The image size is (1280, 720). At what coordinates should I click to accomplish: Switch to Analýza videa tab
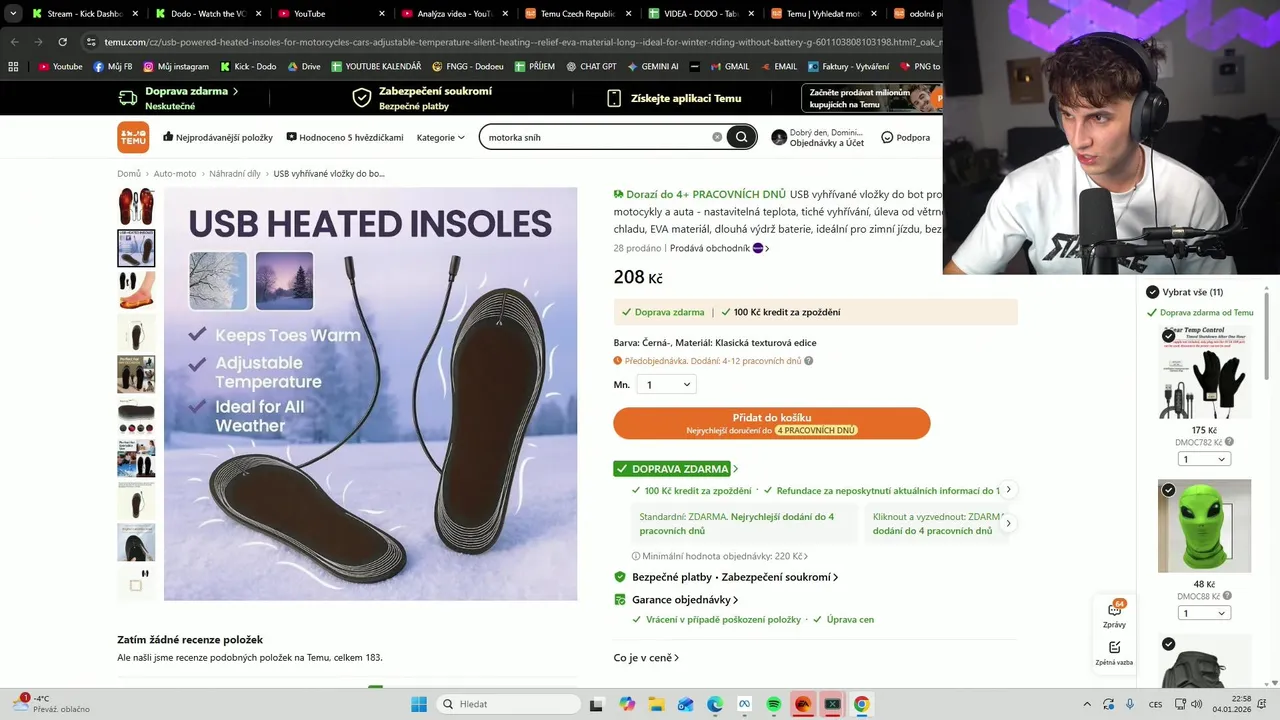tap(453, 14)
